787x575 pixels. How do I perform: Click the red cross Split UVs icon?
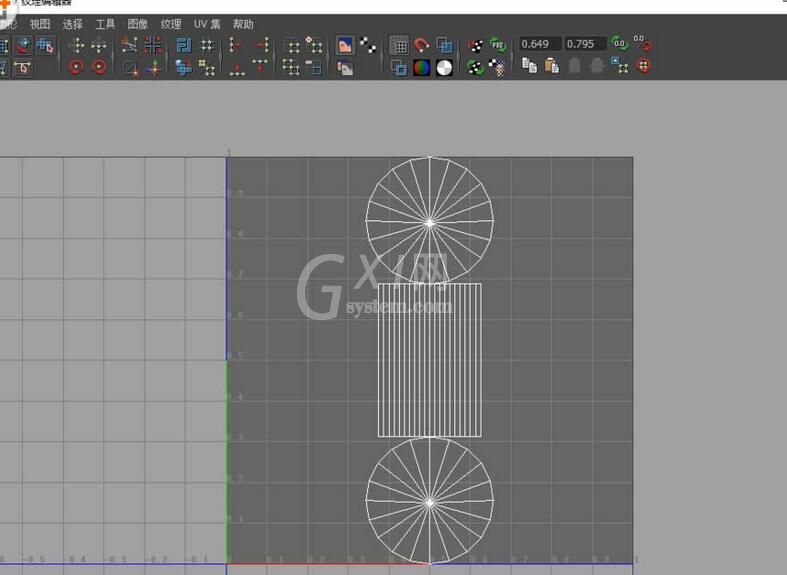click(x=153, y=46)
